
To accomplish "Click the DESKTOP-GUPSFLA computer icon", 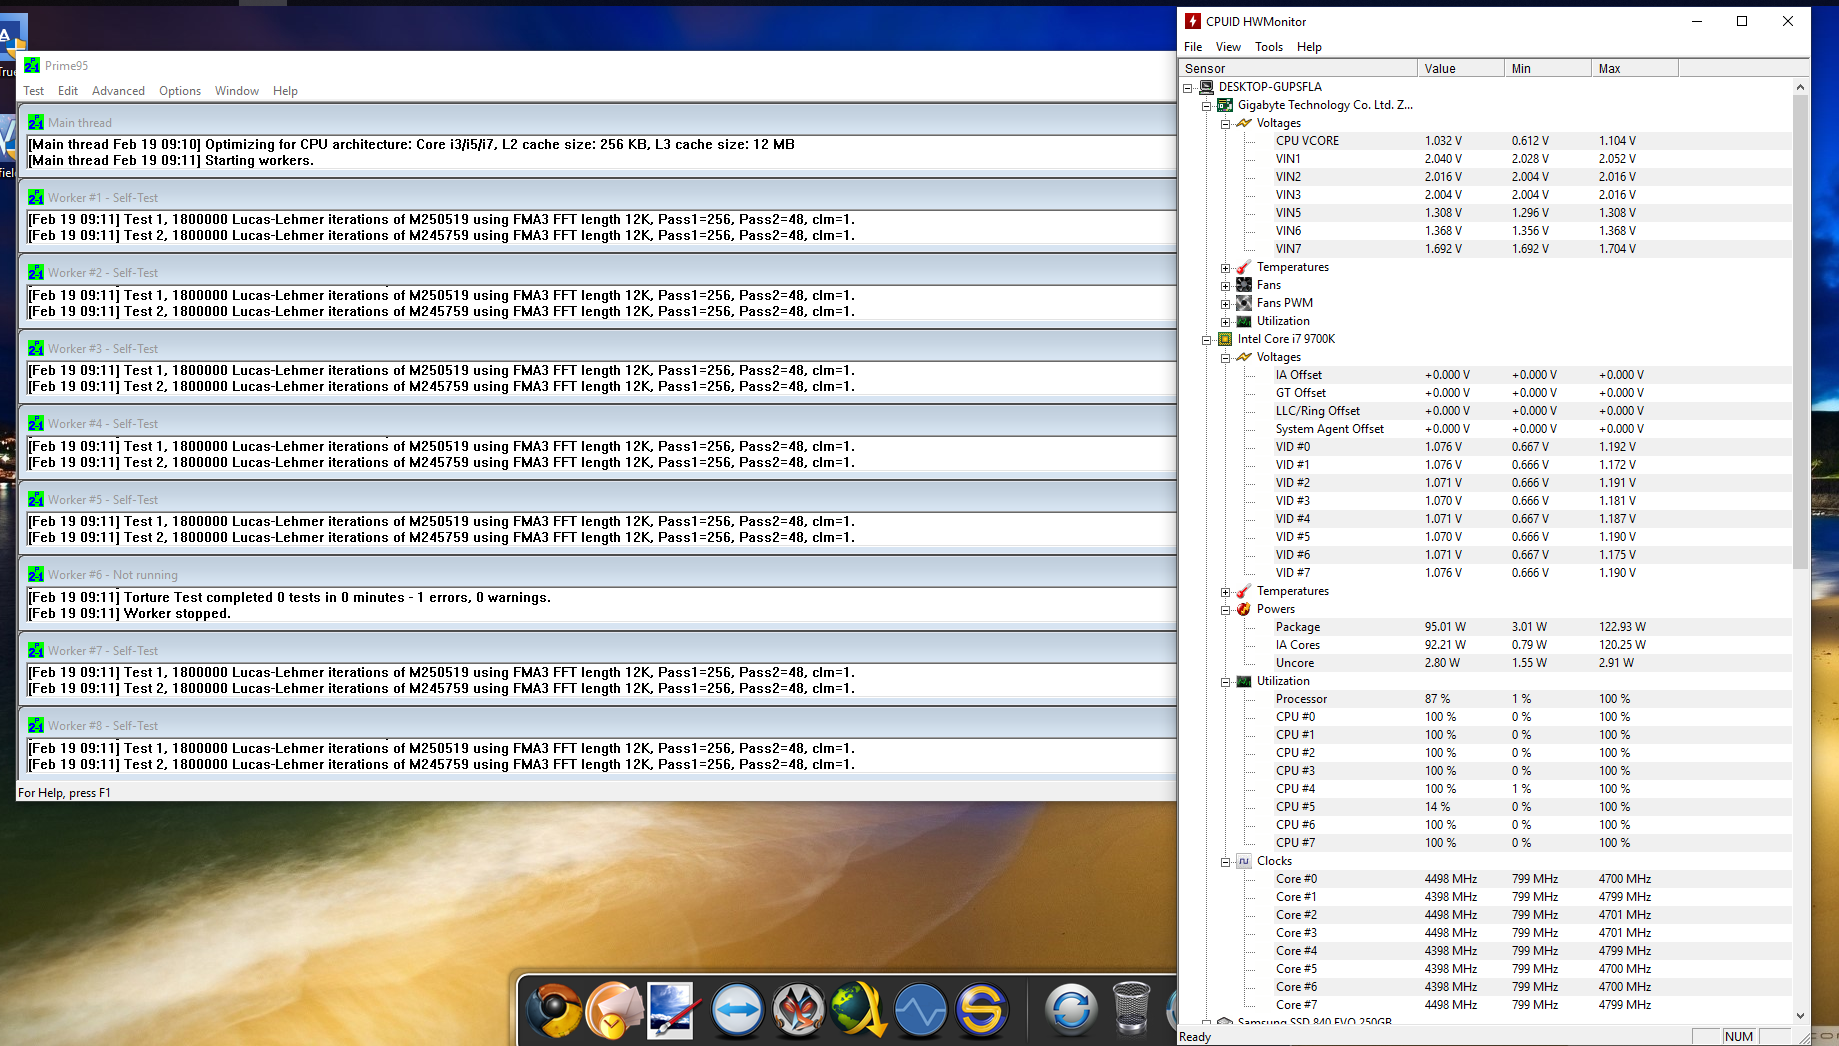I will click(x=1207, y=87).
